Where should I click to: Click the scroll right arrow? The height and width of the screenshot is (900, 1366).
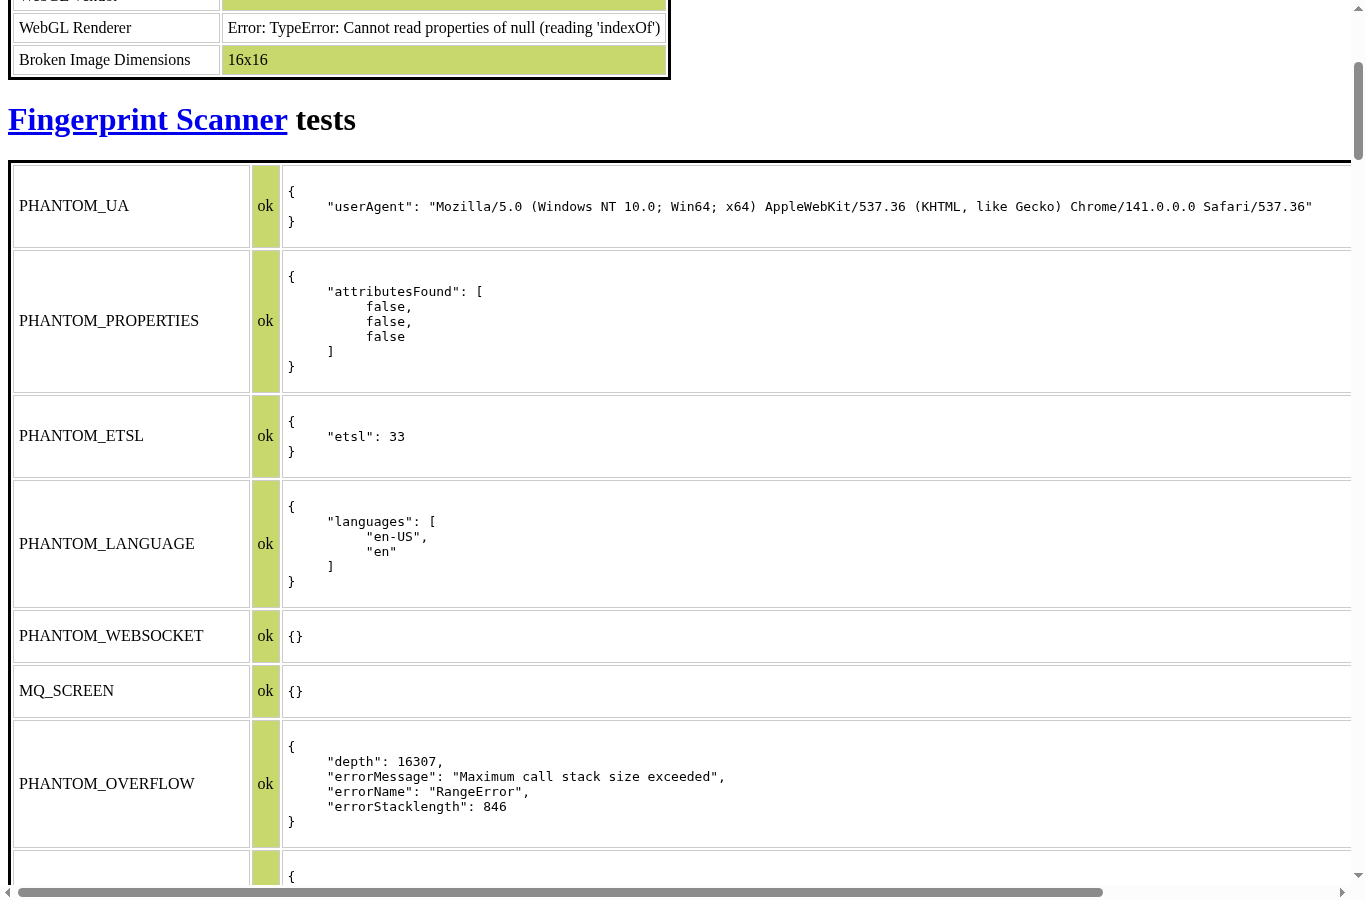1342,892
